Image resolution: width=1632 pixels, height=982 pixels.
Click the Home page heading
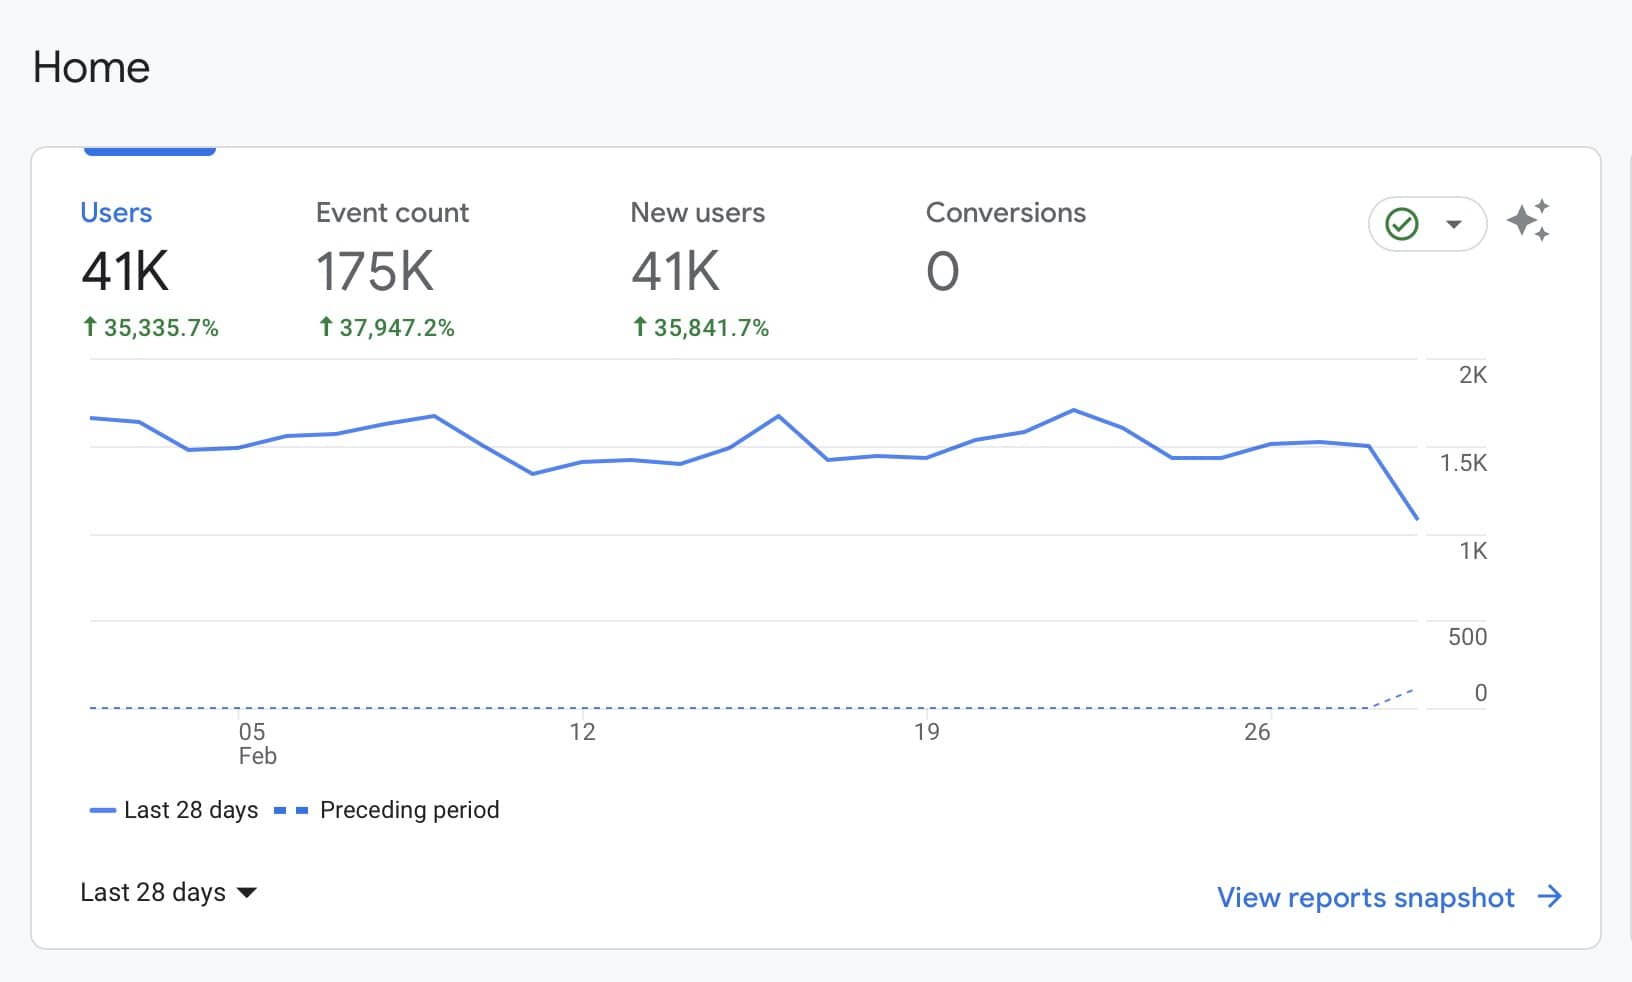(91, 68)
